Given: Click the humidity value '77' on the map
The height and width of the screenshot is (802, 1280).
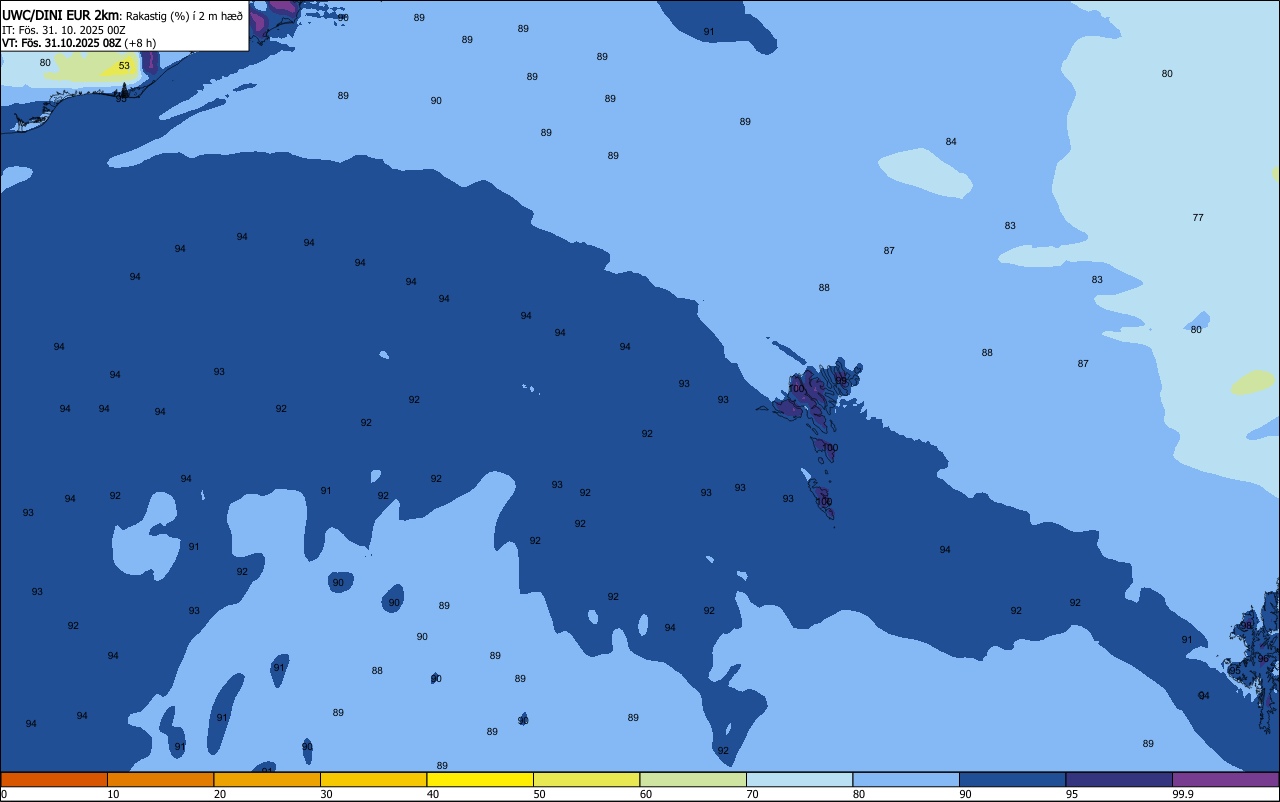Looking at the screenshot, I should pyautogui.click(x=1198, y=217).
